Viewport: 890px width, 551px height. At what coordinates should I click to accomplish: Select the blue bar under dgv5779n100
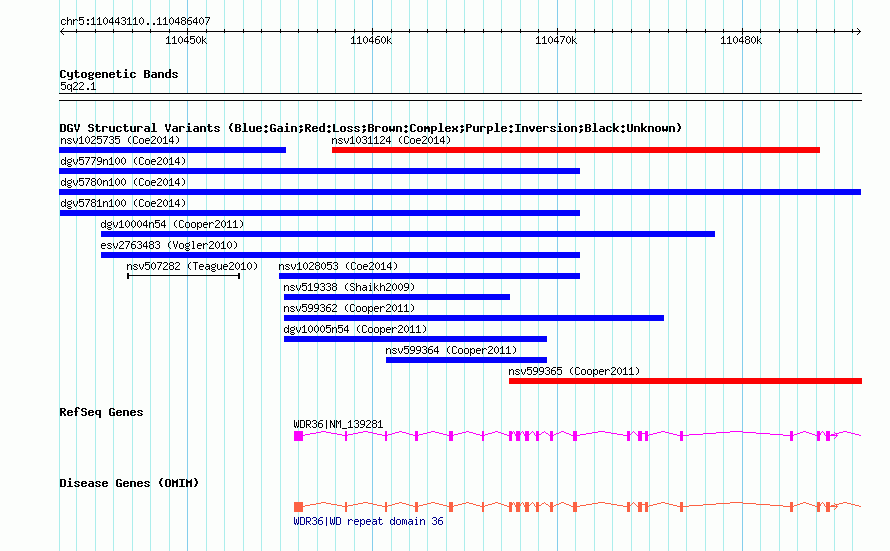pos(320,171)
